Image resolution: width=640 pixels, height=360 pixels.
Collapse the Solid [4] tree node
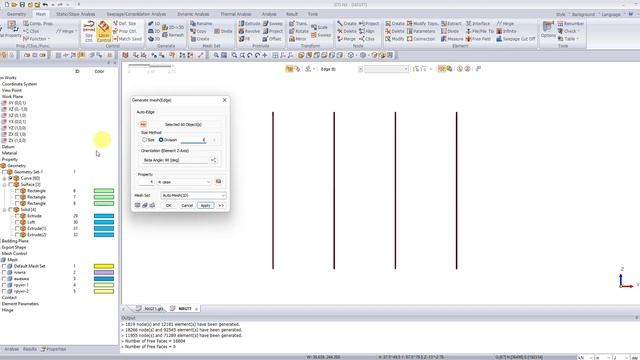tap(4, 210)
